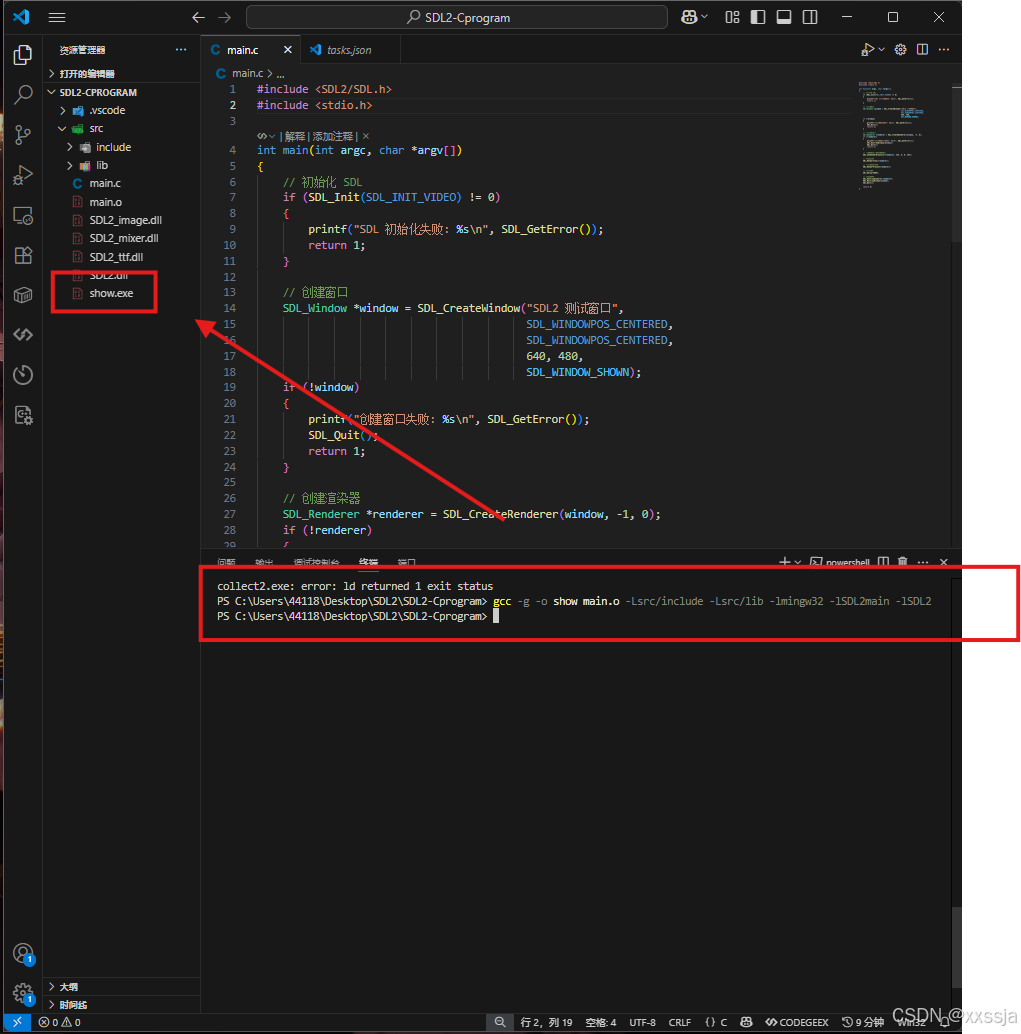Switch to the tasks.json tab

tap(350, 47)
